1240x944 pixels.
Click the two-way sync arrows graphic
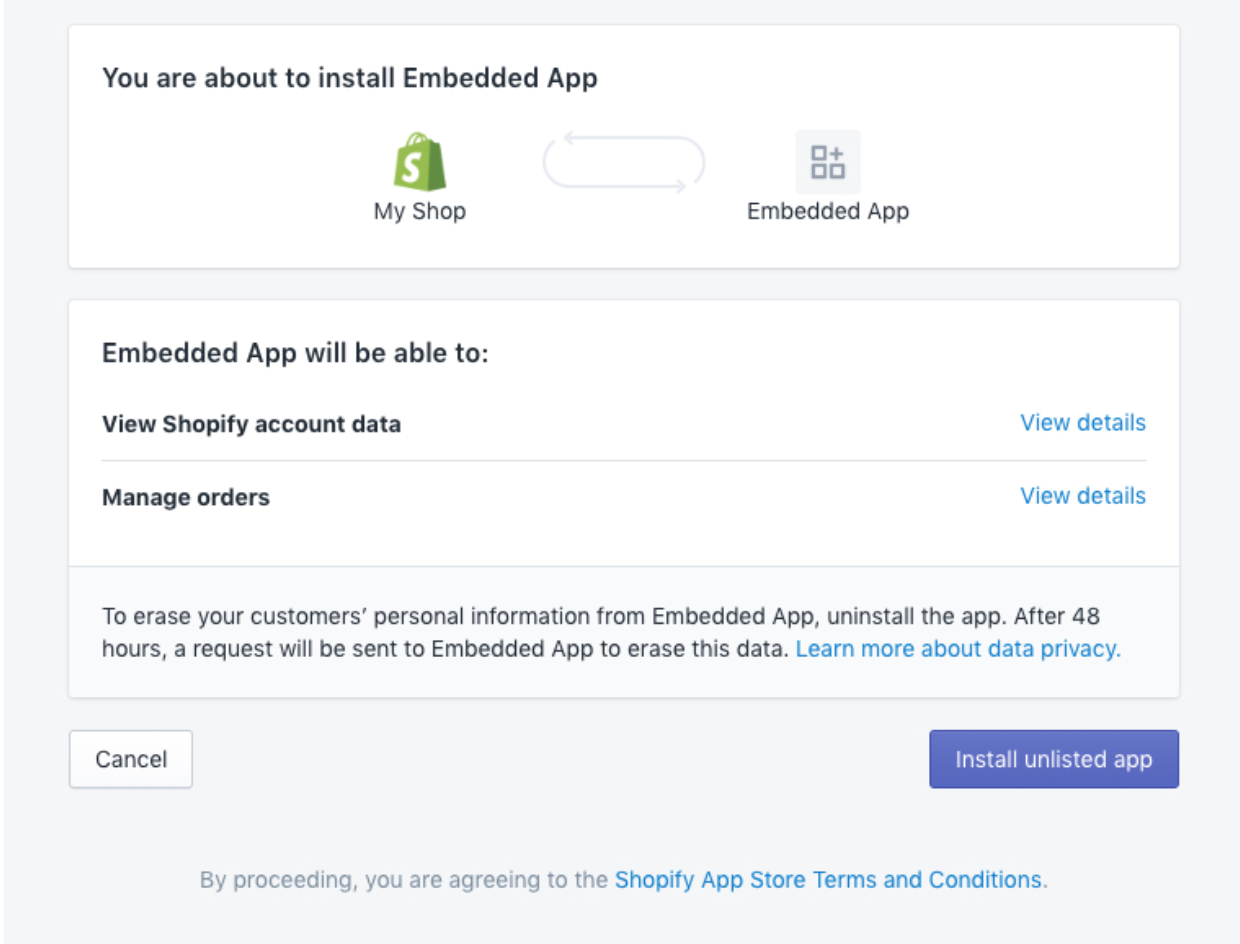click(624, 162)
